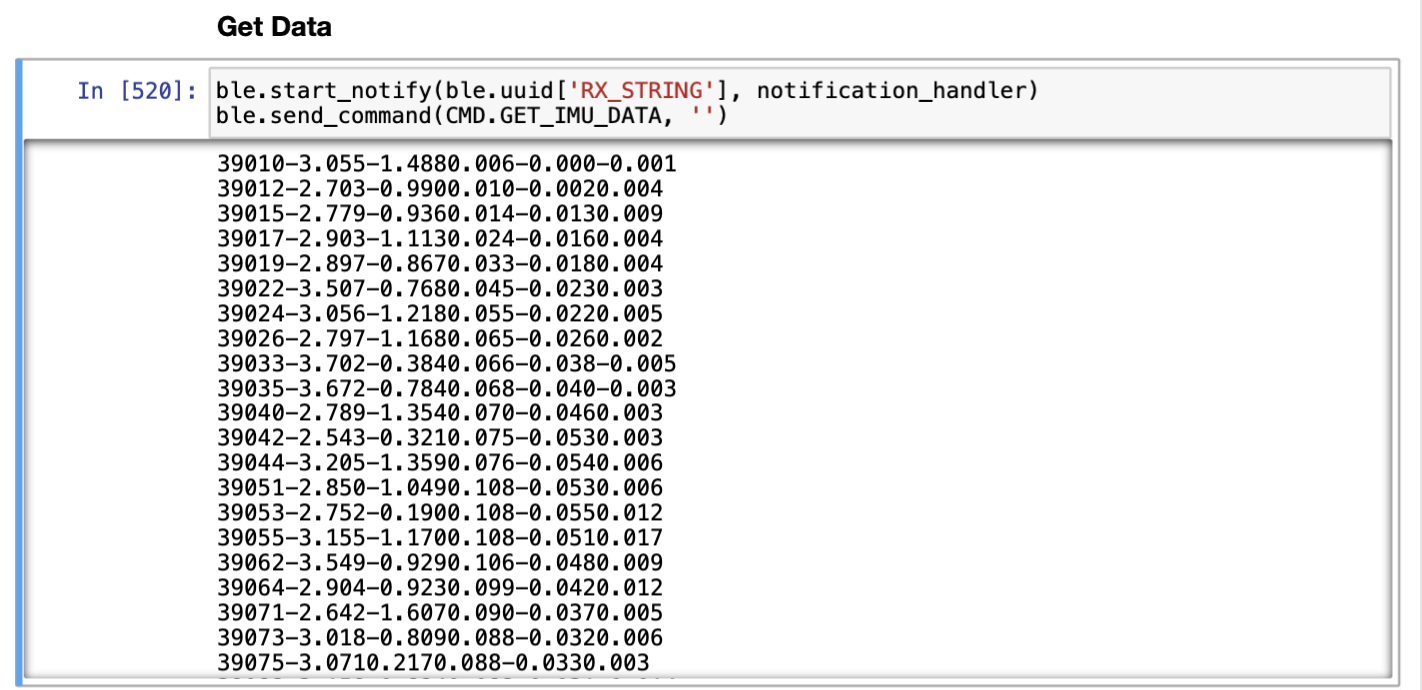Click output row starting with 39055
Viewport: 1422px width, 690px height.
pyautogui.click(x=440, y=538)
